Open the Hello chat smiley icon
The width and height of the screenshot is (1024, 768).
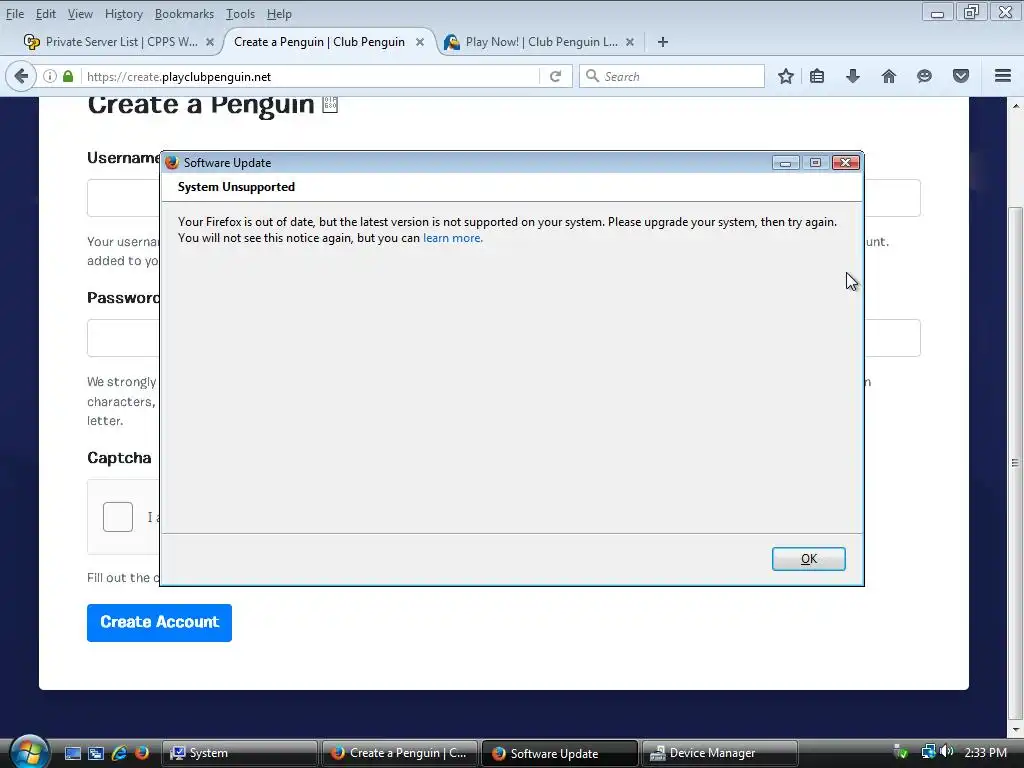pyautogui.click(x=924, y=76)
